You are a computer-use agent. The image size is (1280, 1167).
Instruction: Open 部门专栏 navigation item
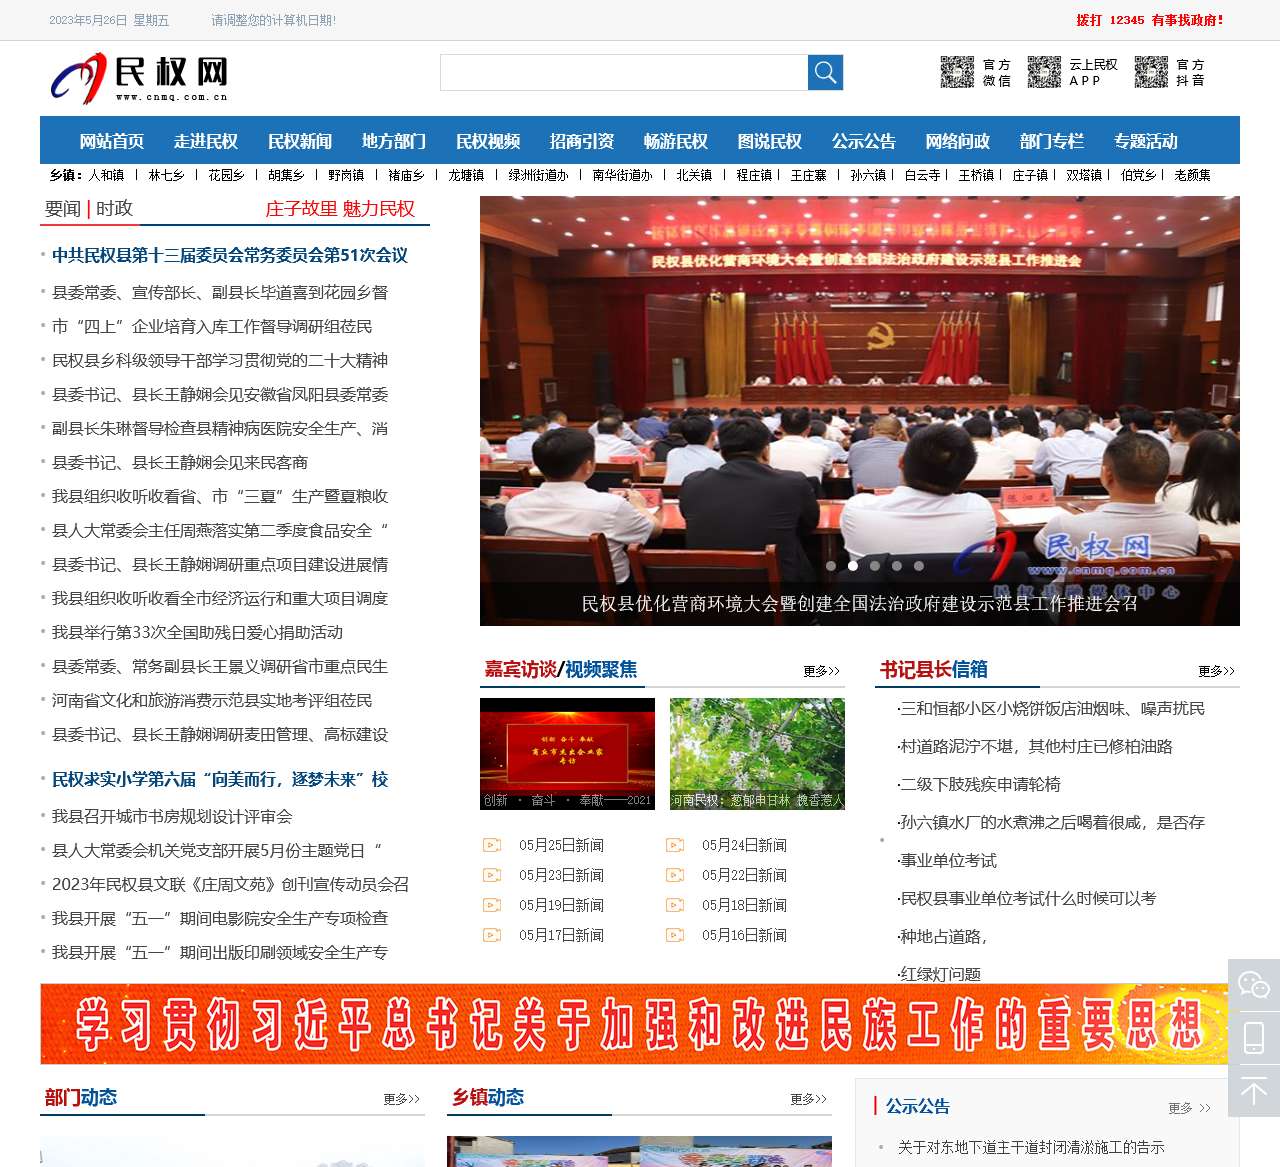[1052, 141]
